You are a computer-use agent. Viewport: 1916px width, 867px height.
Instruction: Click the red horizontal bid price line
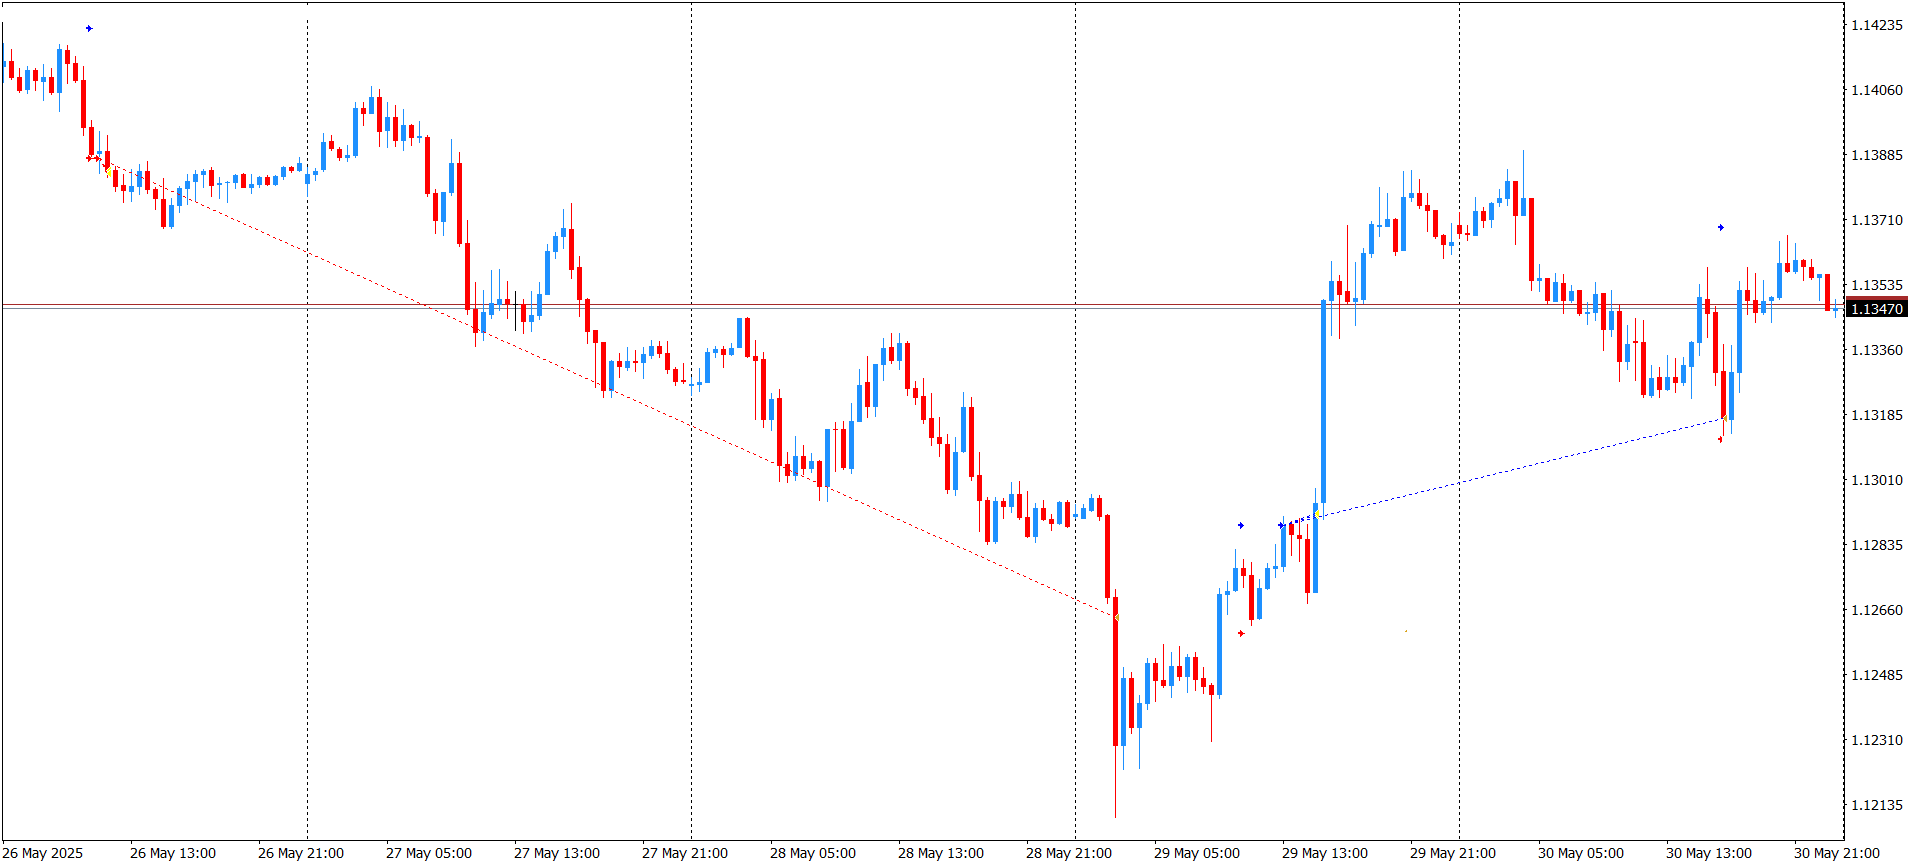coord(922,304)
